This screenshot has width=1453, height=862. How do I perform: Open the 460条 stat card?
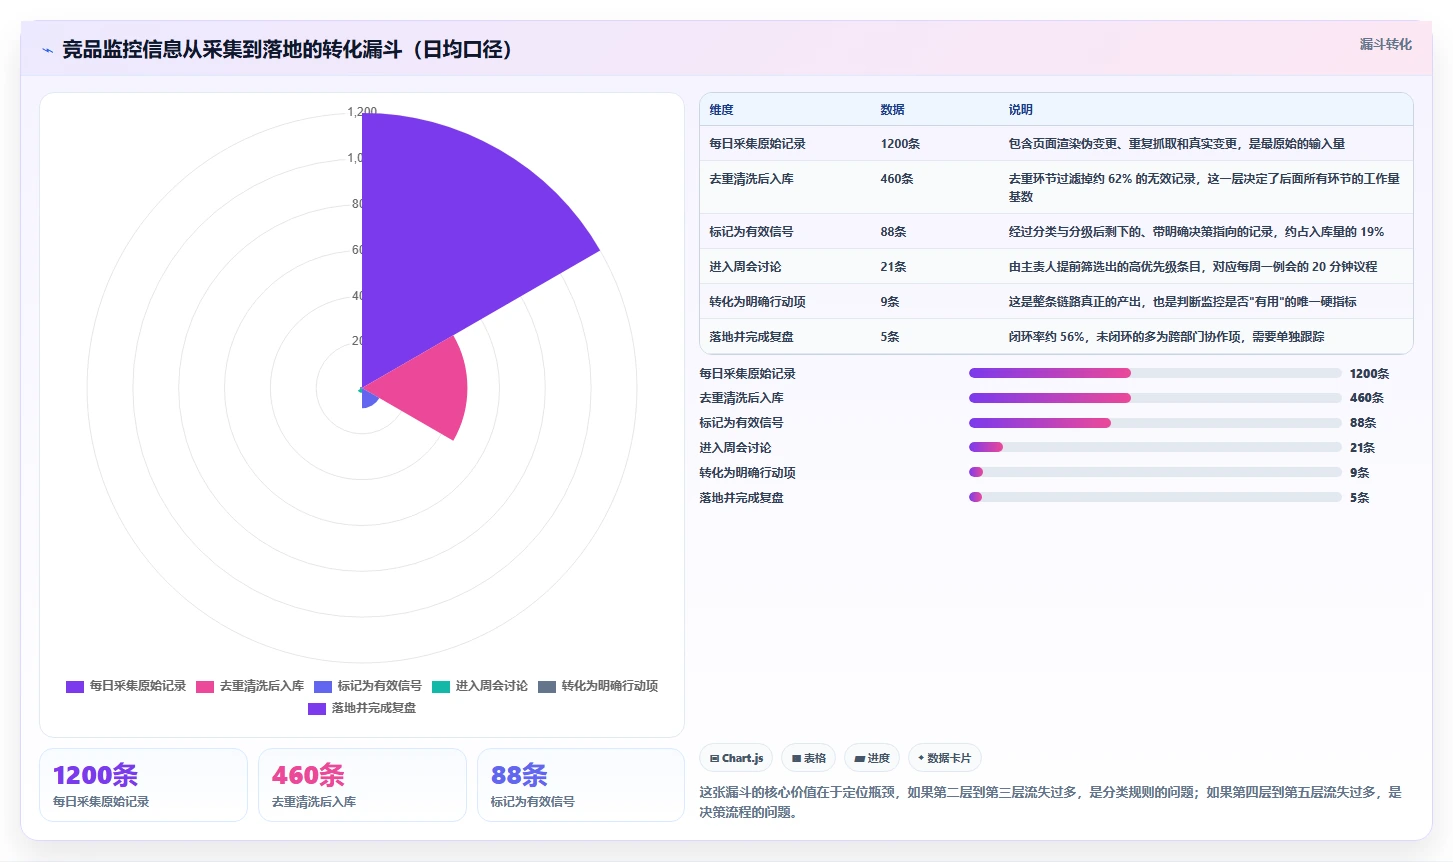click(362, 785)
